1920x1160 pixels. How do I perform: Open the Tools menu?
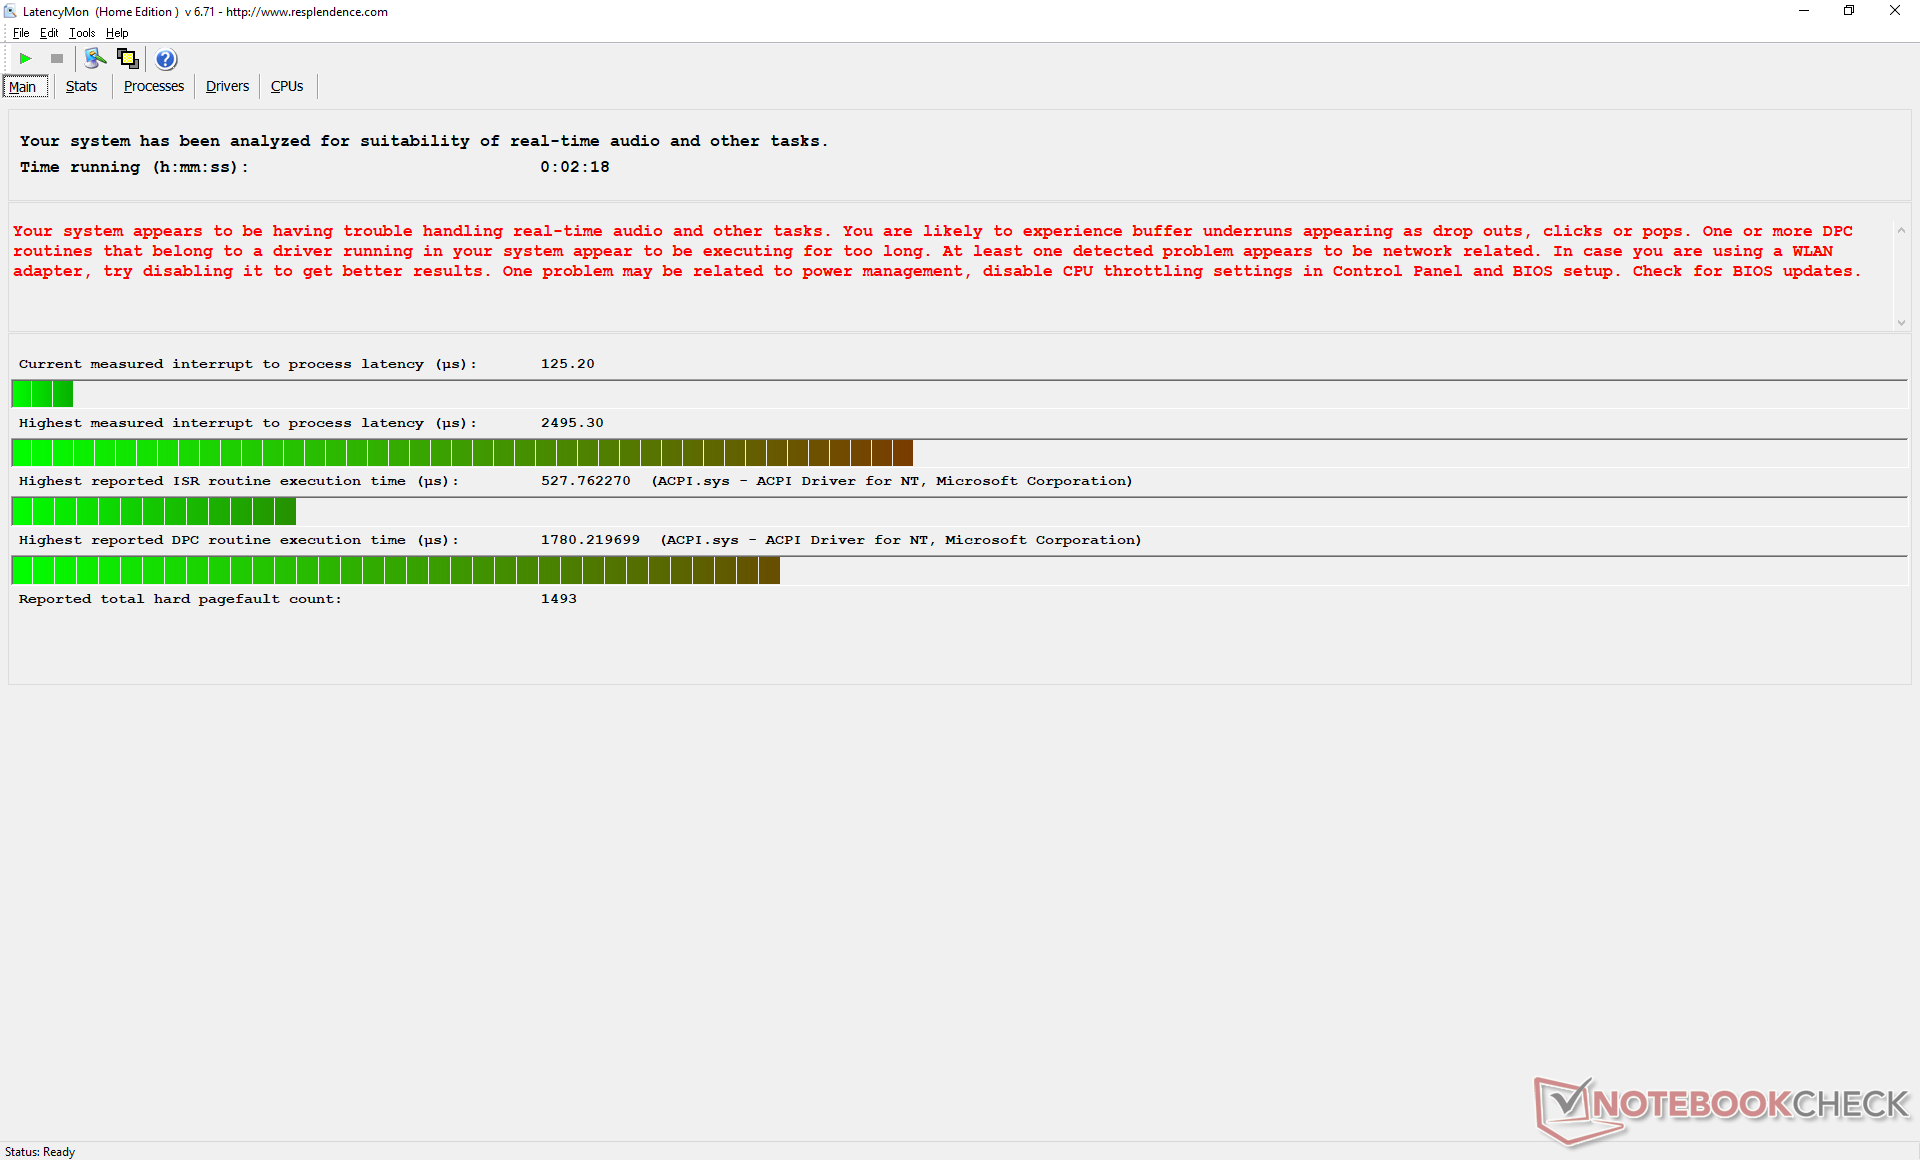[82, 33]
